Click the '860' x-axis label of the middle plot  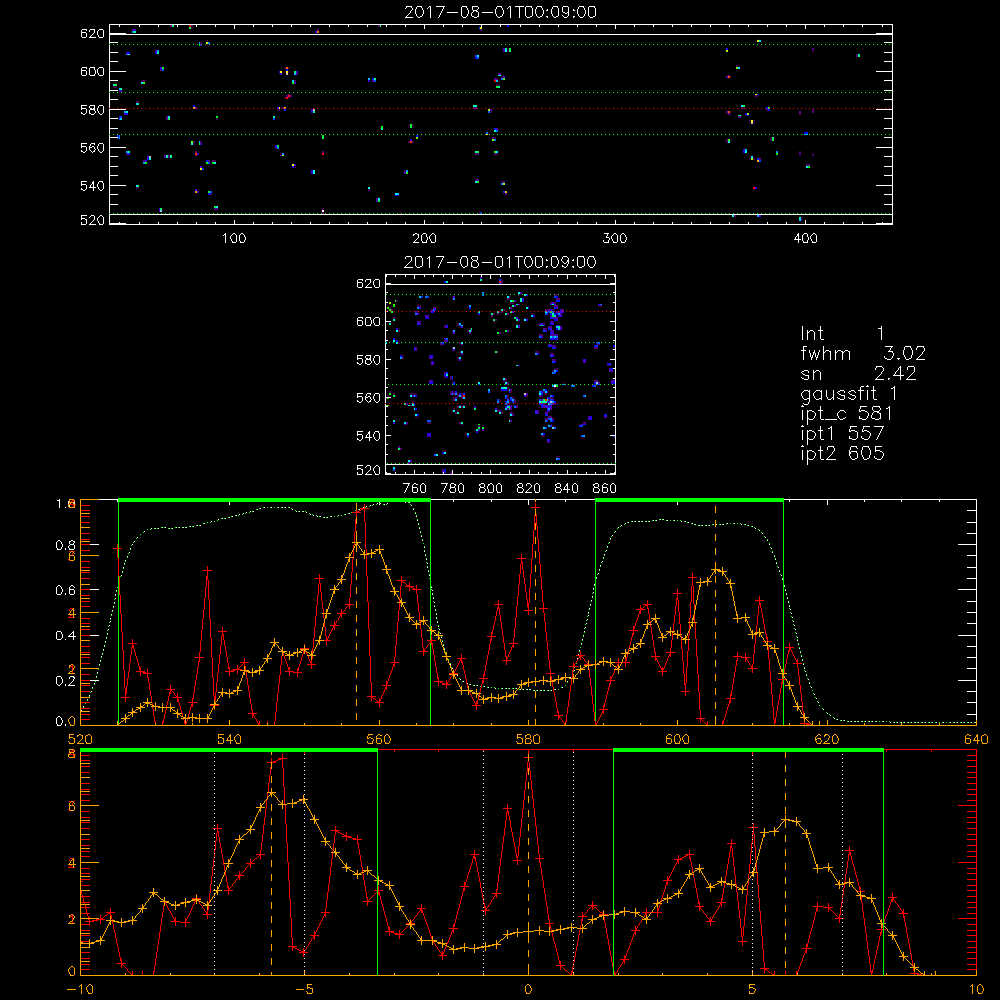pos(604,489)
